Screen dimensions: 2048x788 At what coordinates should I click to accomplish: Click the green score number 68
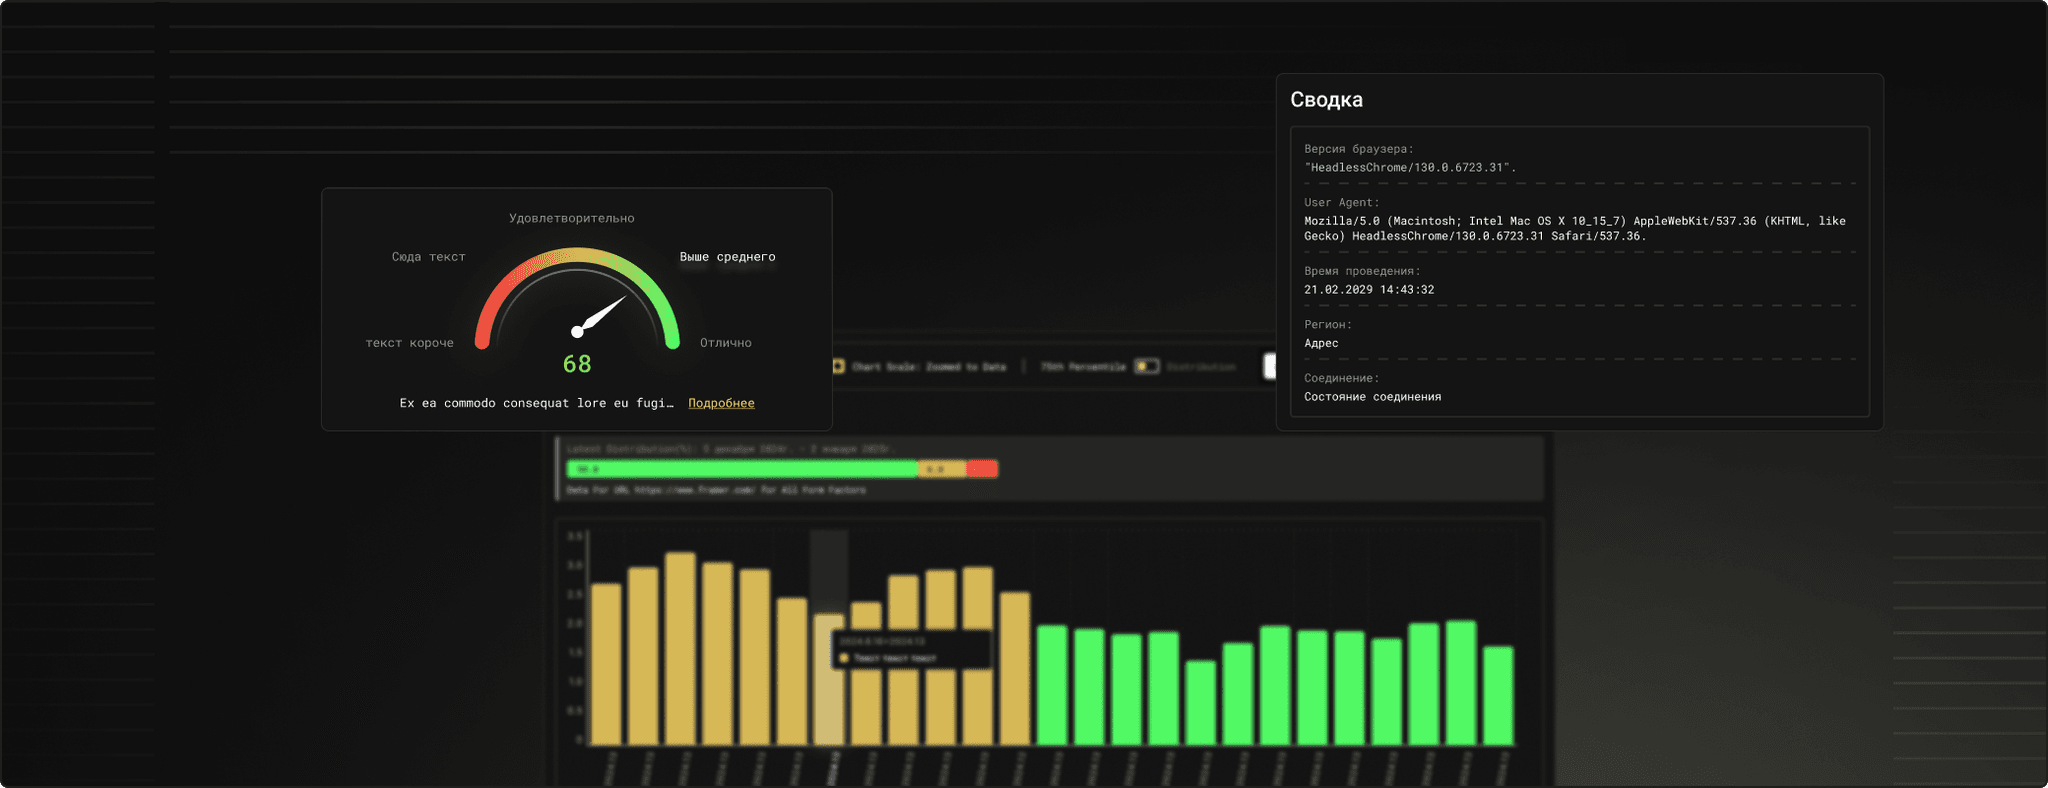[577, 364]
